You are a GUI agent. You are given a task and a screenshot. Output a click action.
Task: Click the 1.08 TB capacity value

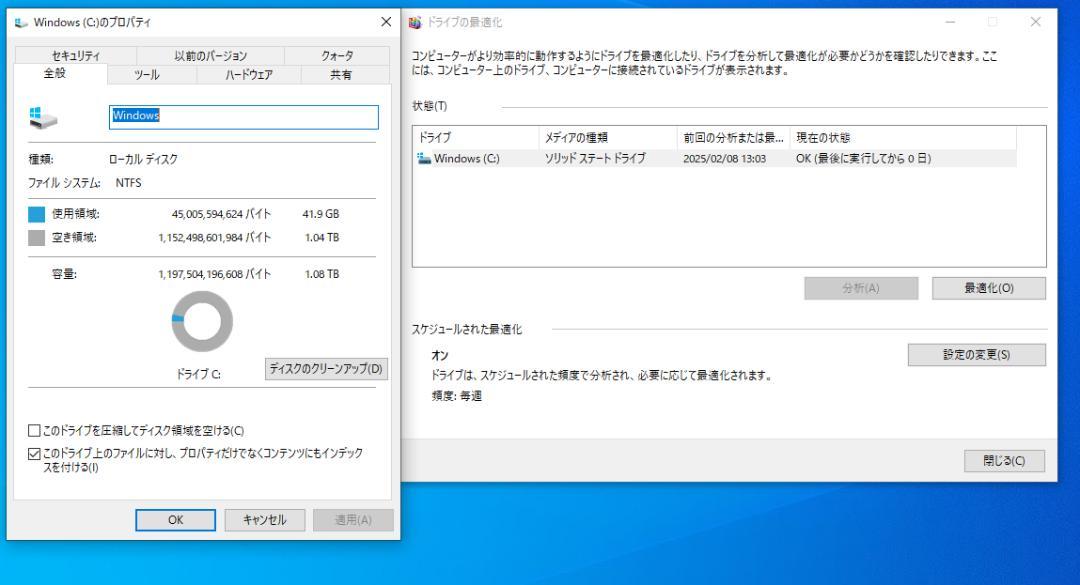(322, 274)
